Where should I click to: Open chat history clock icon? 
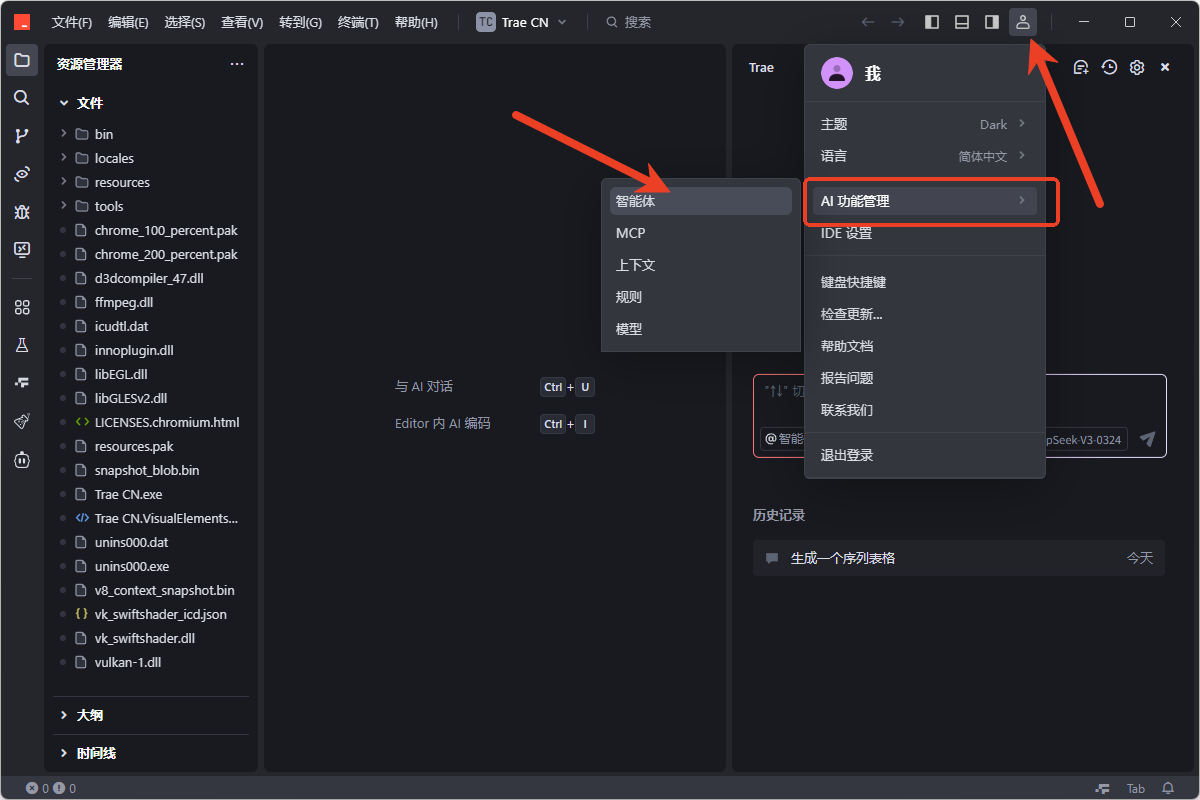pyautogui.click(x=1109, y=67)
